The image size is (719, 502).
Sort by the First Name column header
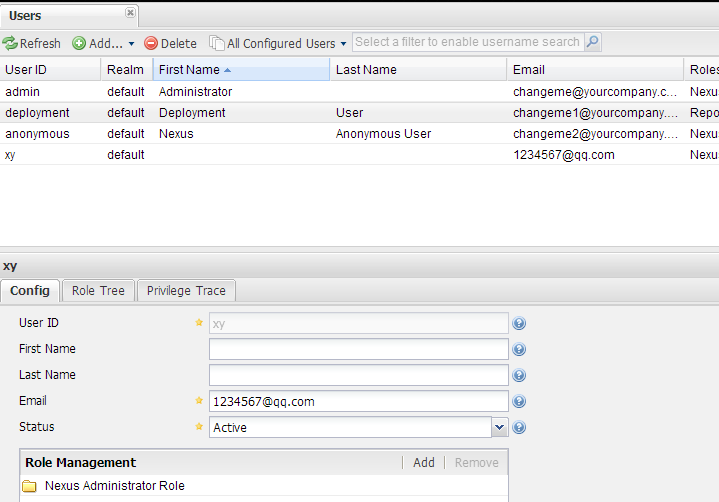pyautogui.click(x=241, y=70)
